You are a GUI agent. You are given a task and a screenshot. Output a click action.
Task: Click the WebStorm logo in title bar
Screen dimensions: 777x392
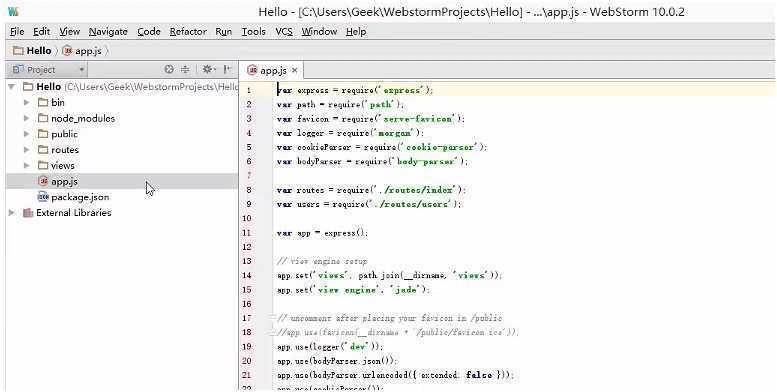pos(13,11)
